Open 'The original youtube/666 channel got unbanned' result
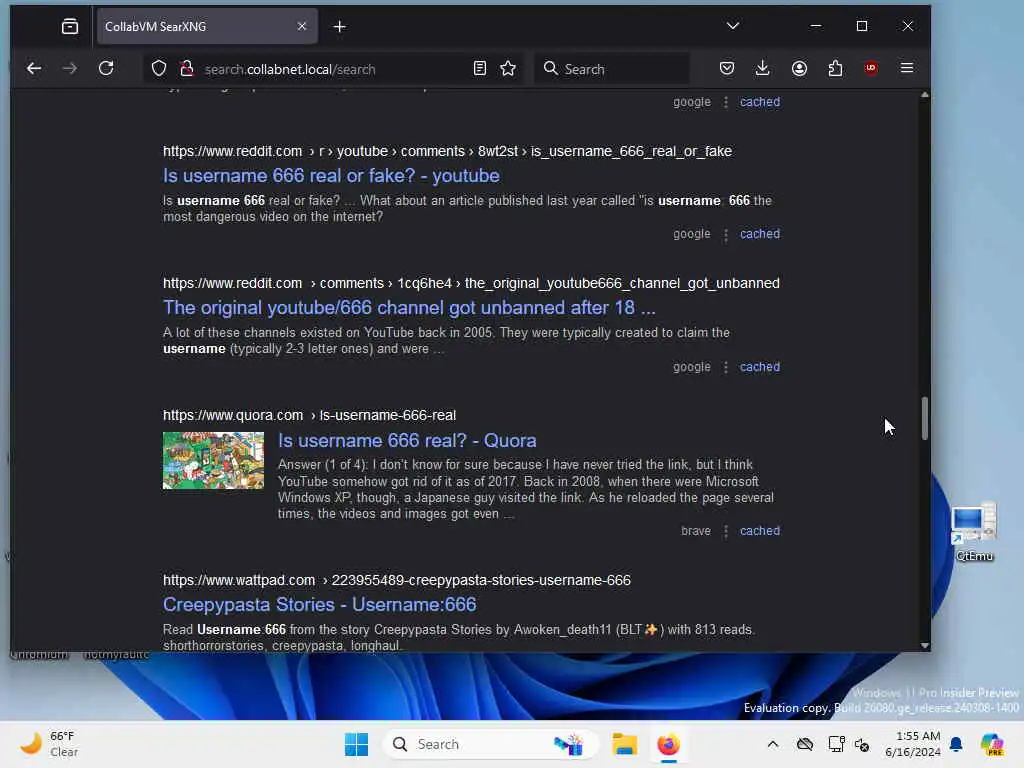This screenshot has height=768, width=1024. [409, 308]
